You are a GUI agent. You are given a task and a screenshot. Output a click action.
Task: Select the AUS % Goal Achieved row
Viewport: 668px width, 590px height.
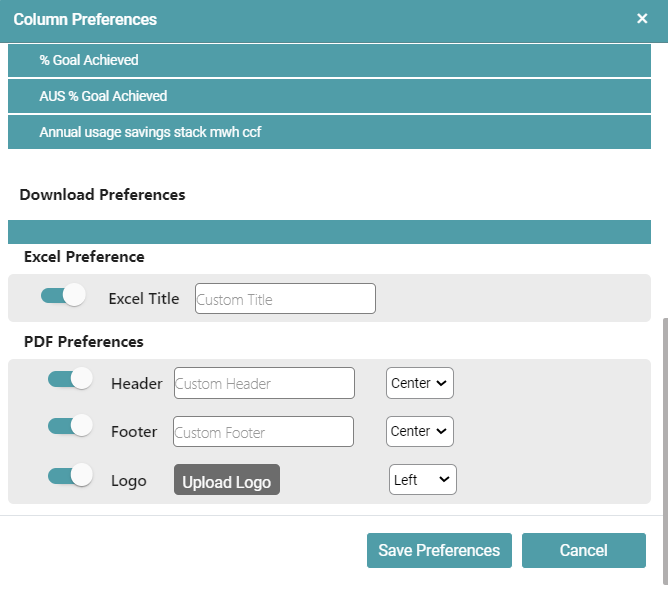[329, 97]
